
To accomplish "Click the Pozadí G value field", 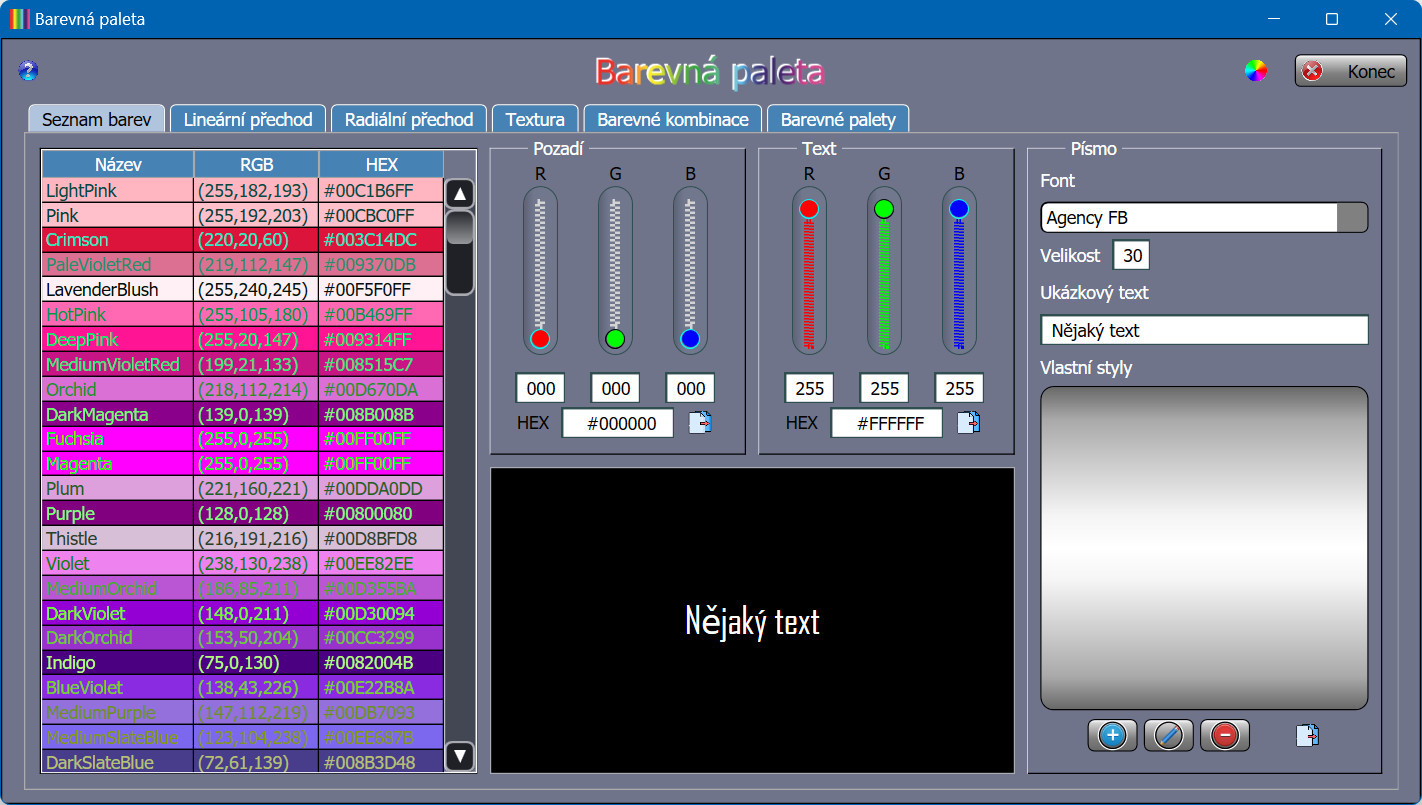I will click(x=616, y=388).
